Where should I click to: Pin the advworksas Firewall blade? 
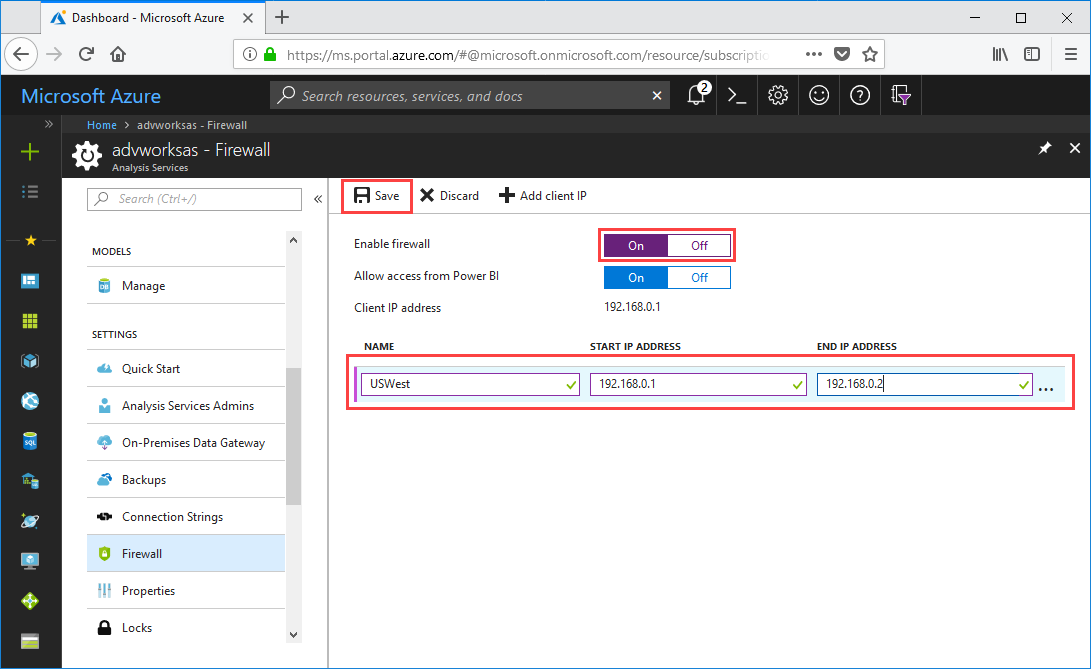point(1044,148)
